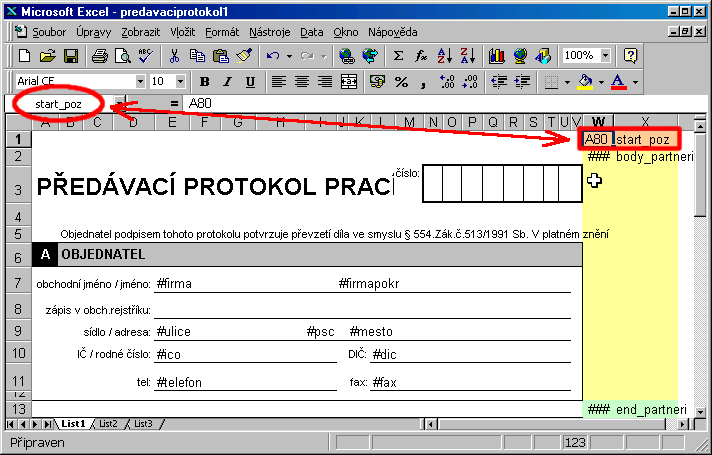Viewport: 712px width, 455px height.
Task: Click the Save icon in toolbar
Action: point(71,56)
